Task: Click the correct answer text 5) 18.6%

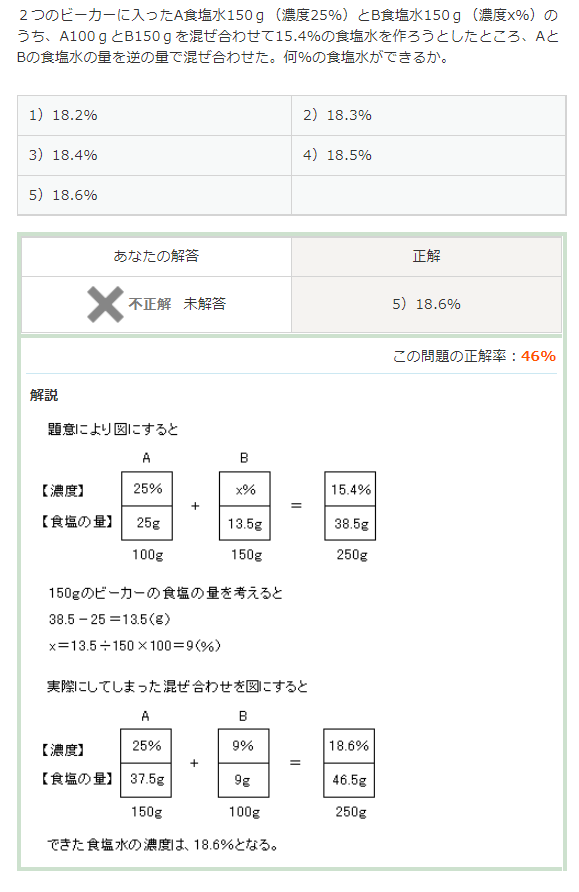Action: click(426, 302)
